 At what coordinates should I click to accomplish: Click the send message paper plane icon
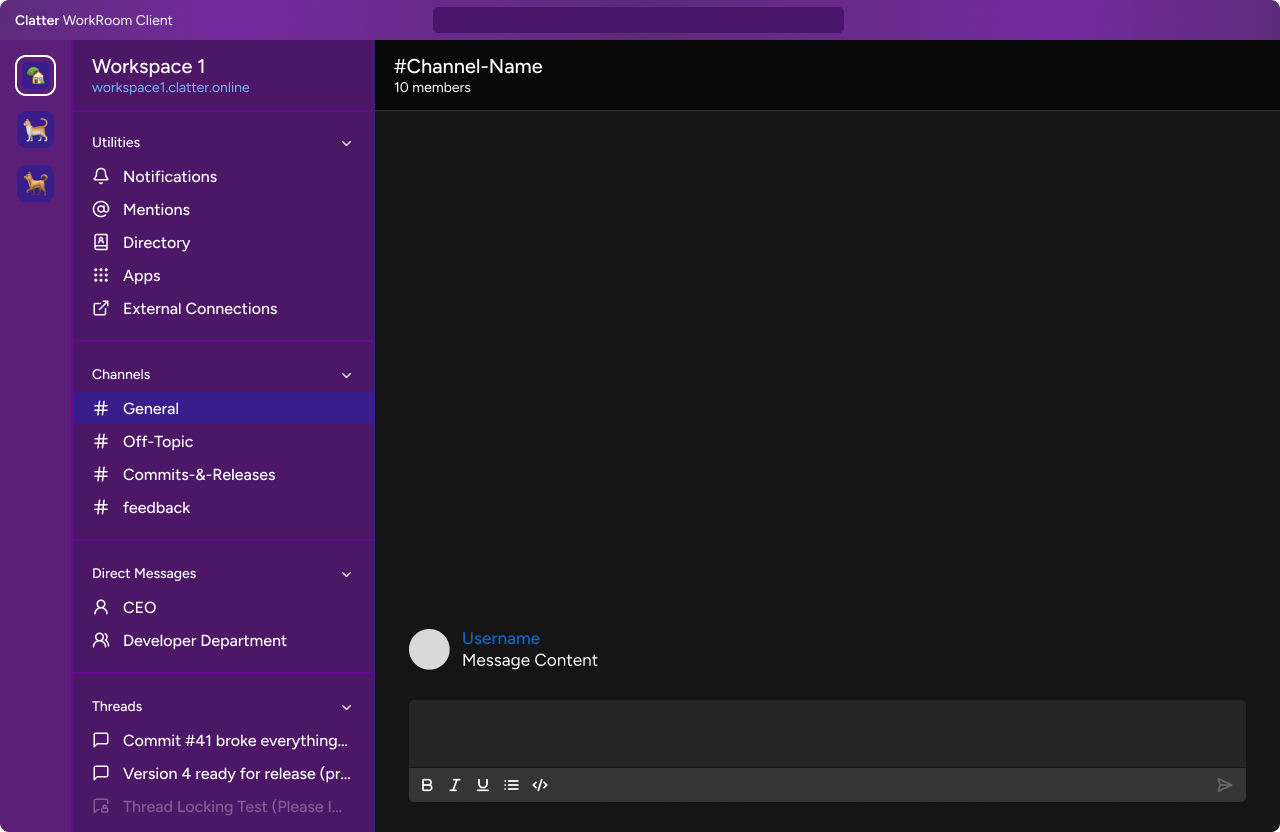[x=1224, y=785]
